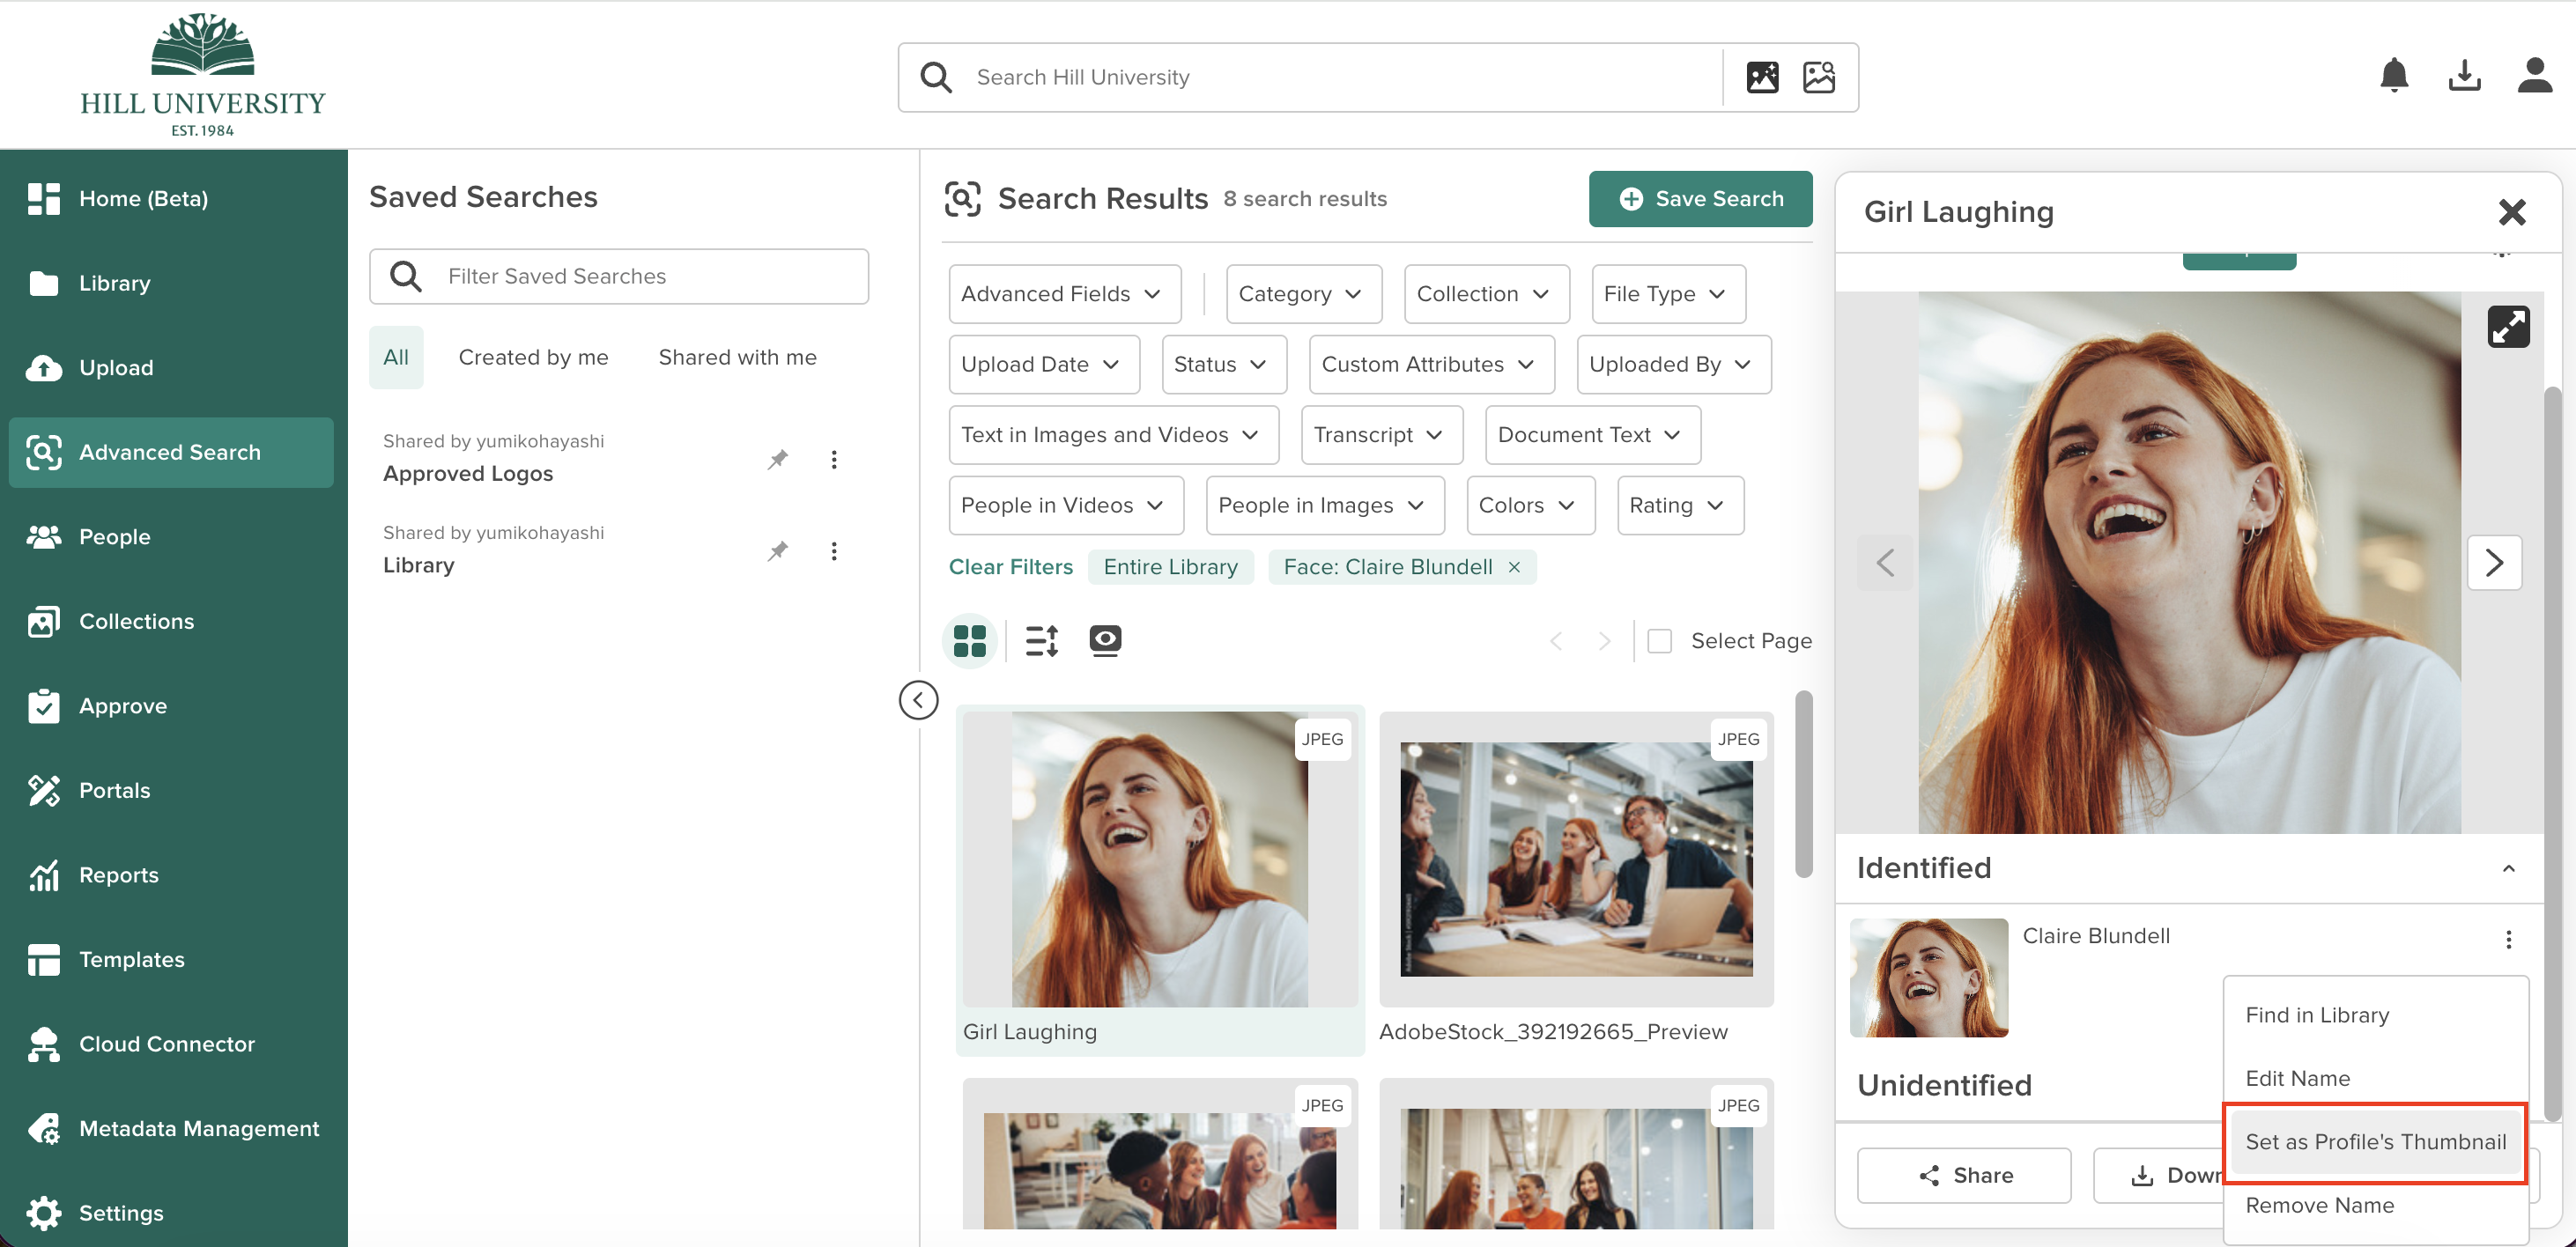Open the Advanced Fields dropdown
The image size is (2576, 1247).
1064,294
